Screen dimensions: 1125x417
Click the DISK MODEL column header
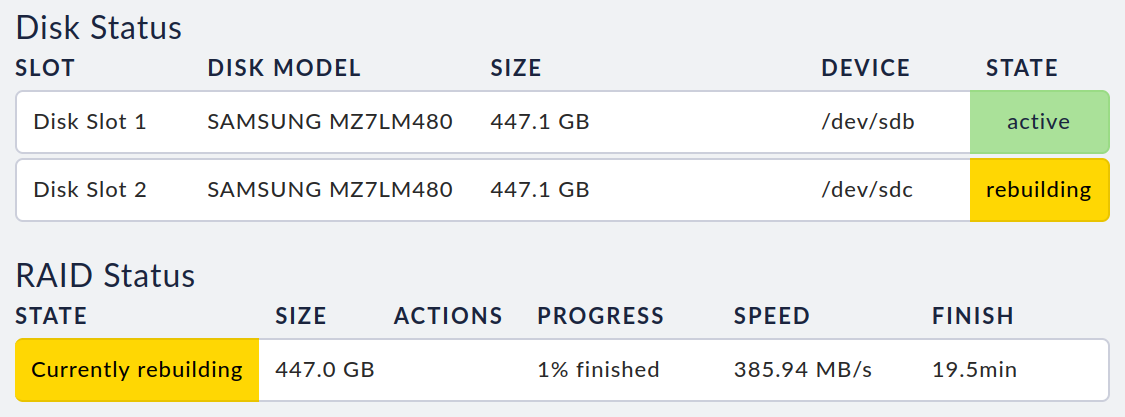[x=284, y=69]
